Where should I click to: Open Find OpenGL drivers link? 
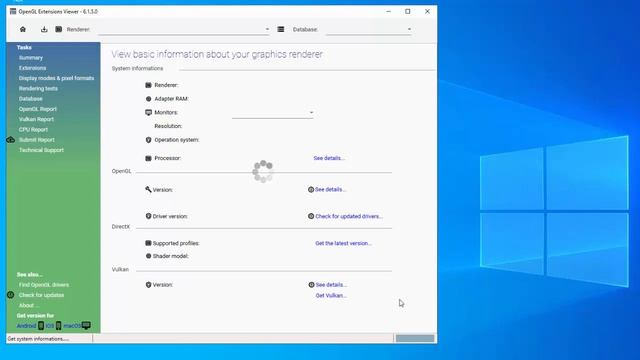pos(44,285)
